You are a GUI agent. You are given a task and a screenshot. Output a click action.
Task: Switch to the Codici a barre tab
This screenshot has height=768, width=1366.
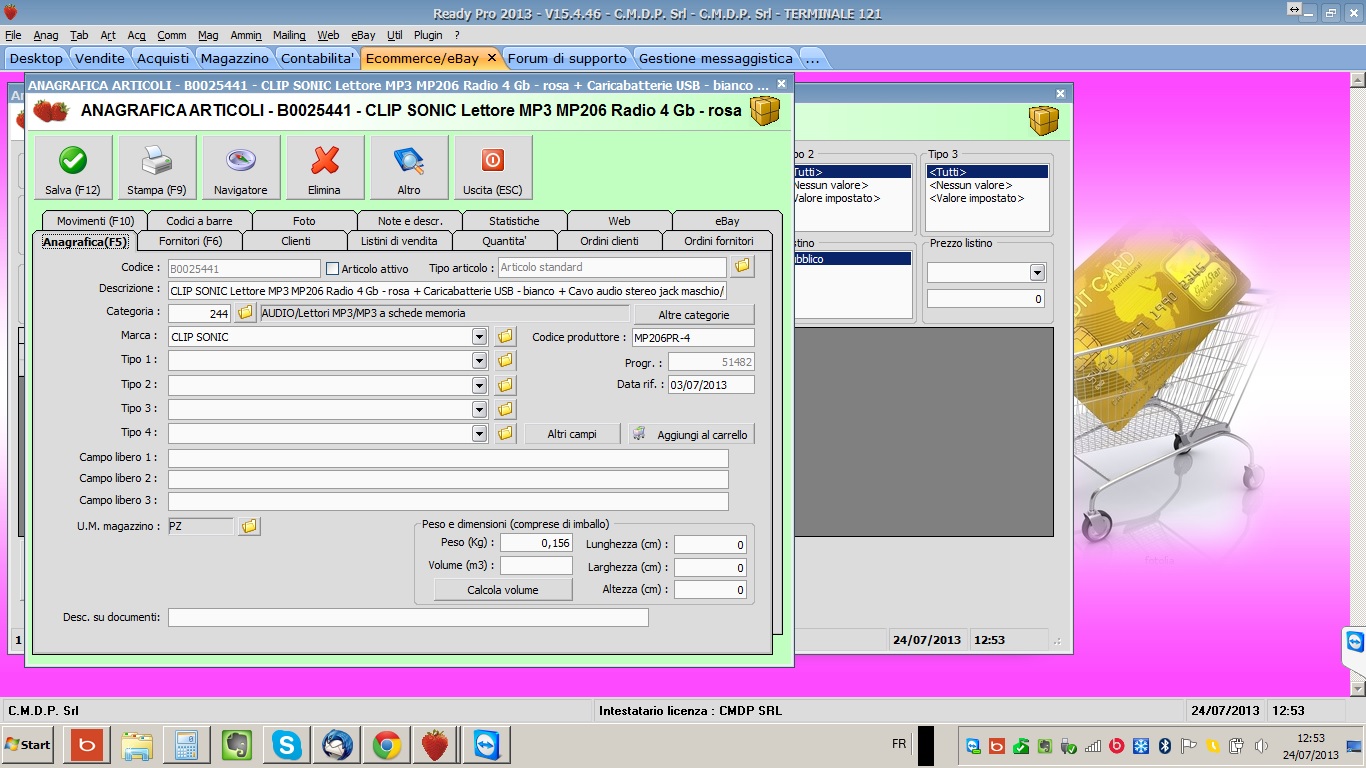click(199, 221)
